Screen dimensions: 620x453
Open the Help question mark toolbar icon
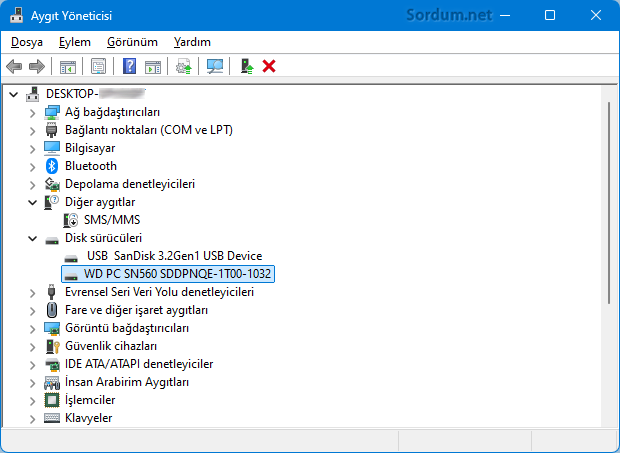point(129,66)
